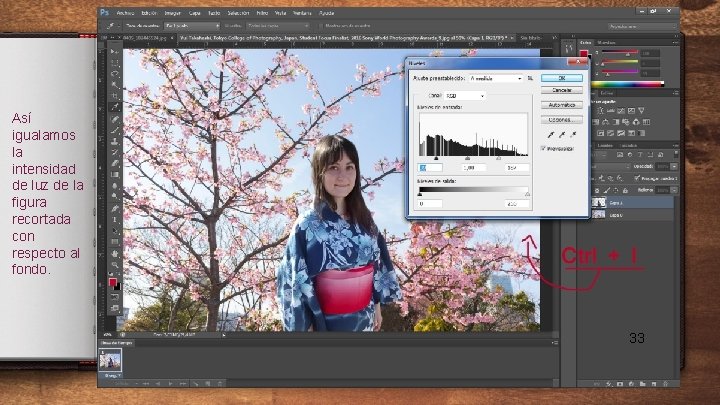Viewport: 720px width, 405px height.
Task: Toggle visibility of the bottom layer
Action: 586,214
